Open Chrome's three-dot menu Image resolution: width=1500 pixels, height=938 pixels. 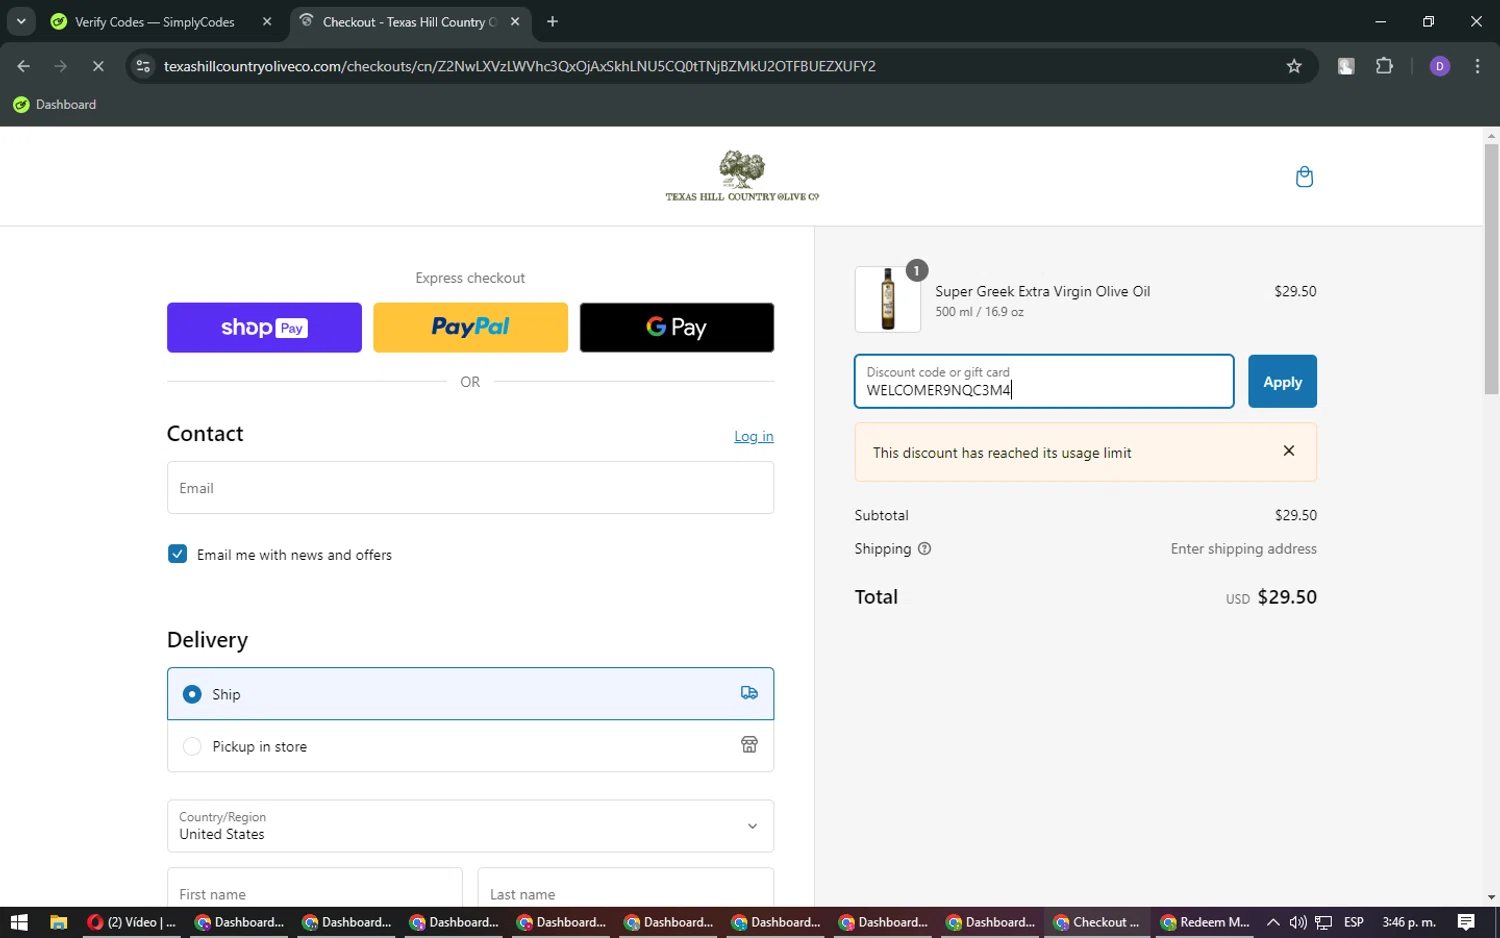[1477, 66]
